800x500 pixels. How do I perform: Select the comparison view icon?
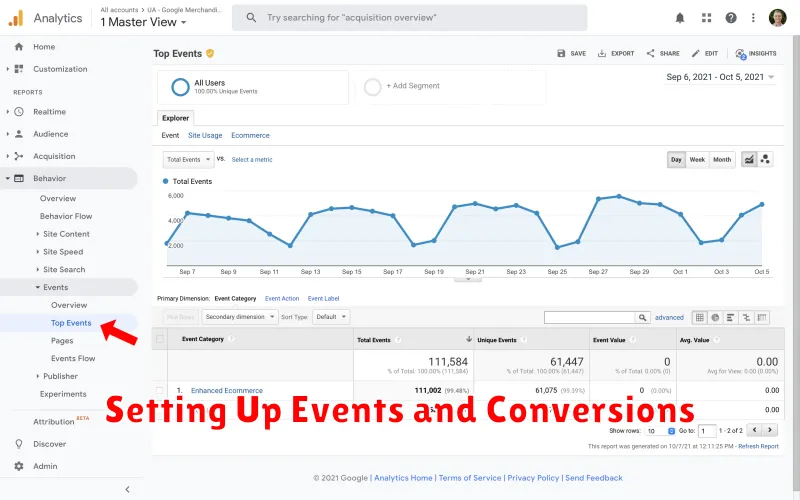coord(746,317)
